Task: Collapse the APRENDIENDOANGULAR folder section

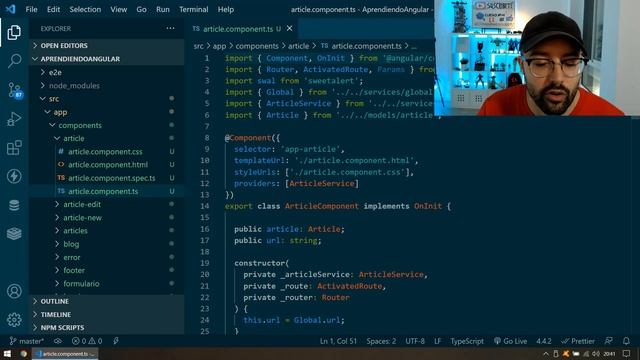Action: [x=107, y=59]
